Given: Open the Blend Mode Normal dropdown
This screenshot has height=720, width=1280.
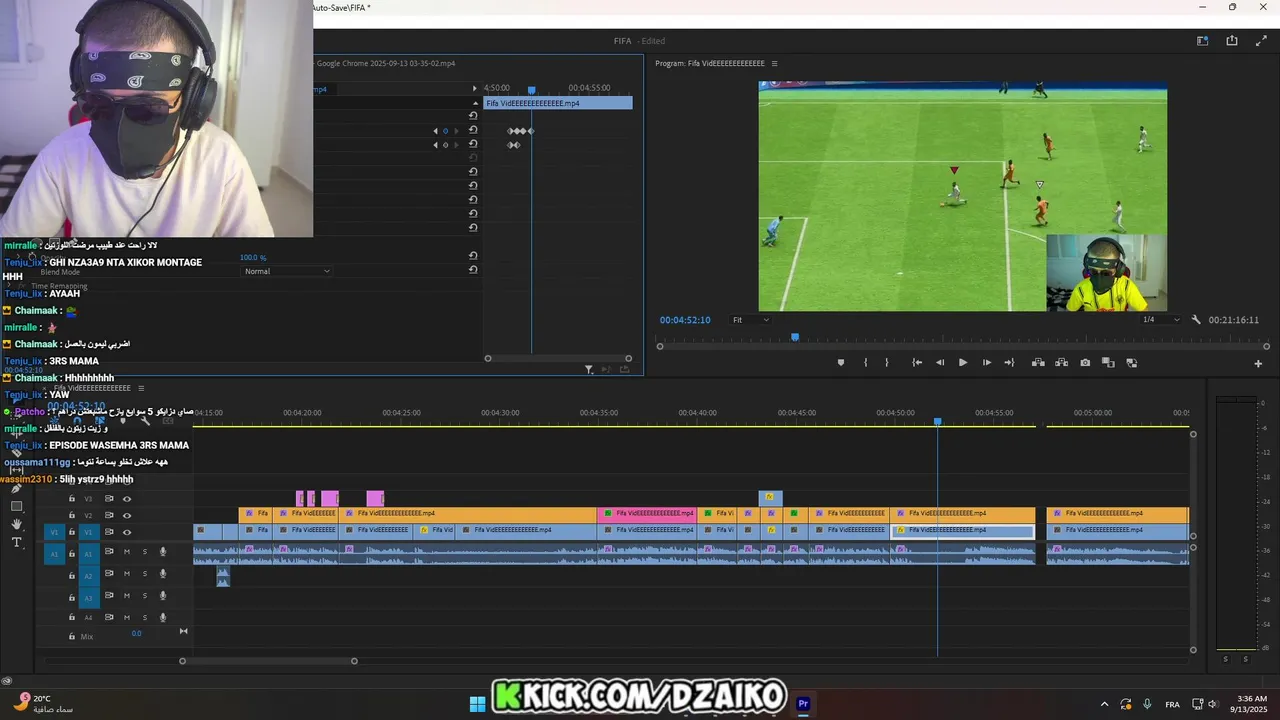Looking at the screenshot, I should coord(287,271).
